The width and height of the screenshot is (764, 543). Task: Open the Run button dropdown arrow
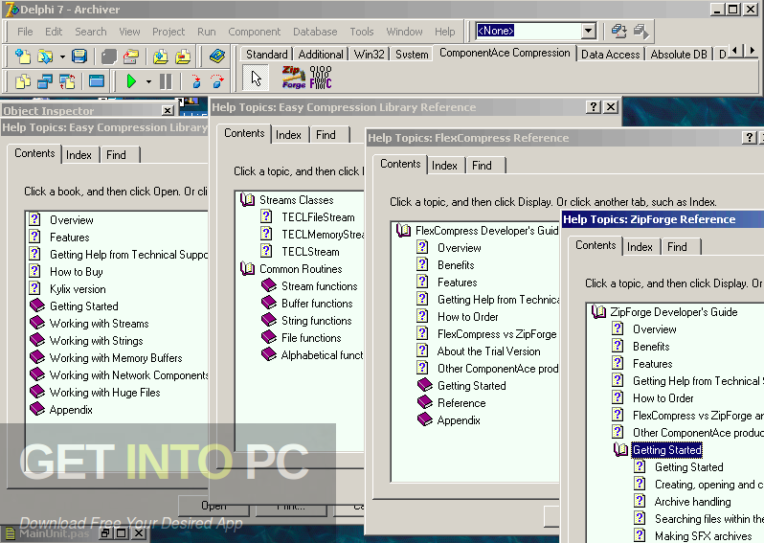coord(148,82)
